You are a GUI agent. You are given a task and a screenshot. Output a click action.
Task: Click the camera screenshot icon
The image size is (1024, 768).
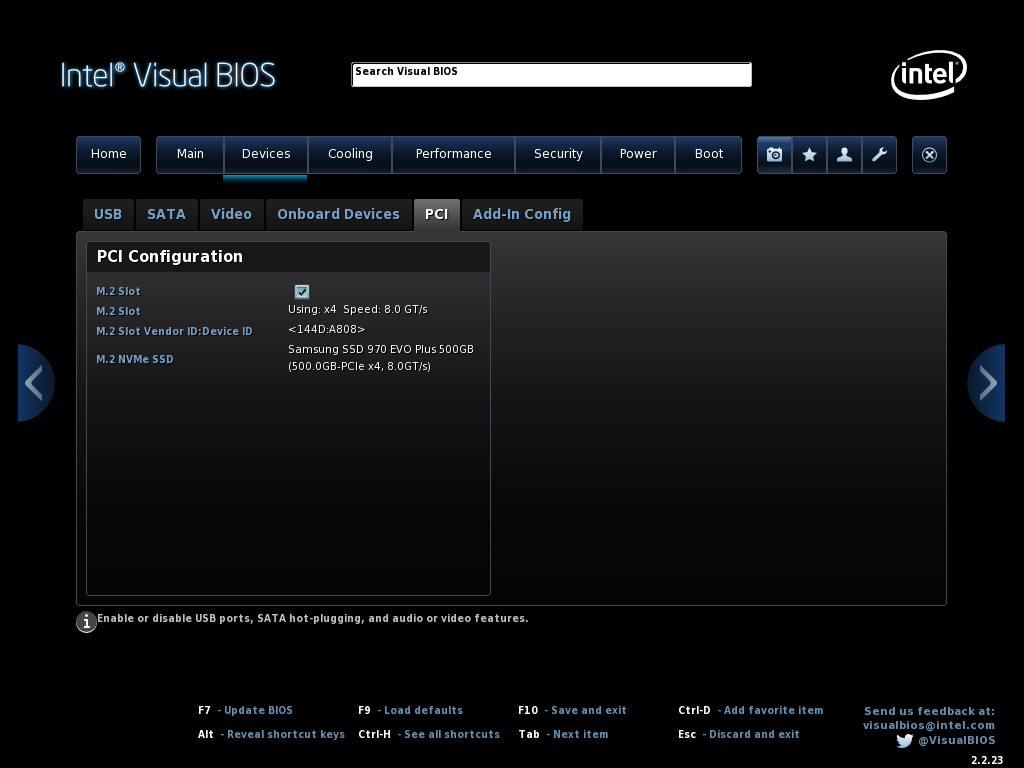click(774, 155)
